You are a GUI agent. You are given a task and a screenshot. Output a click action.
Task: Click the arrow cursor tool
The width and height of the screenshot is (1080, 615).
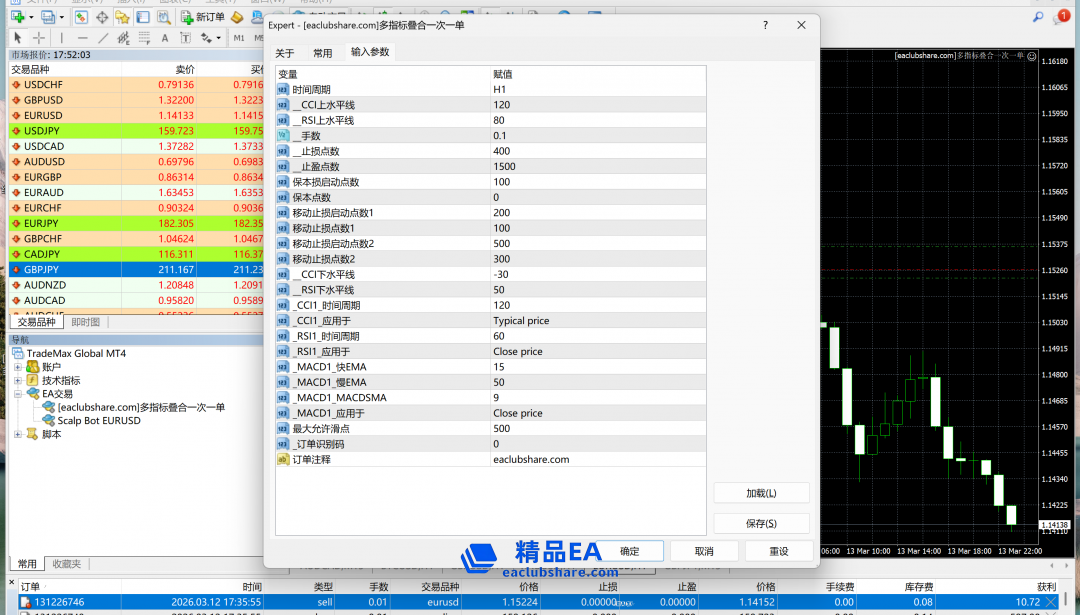[17, 38]
